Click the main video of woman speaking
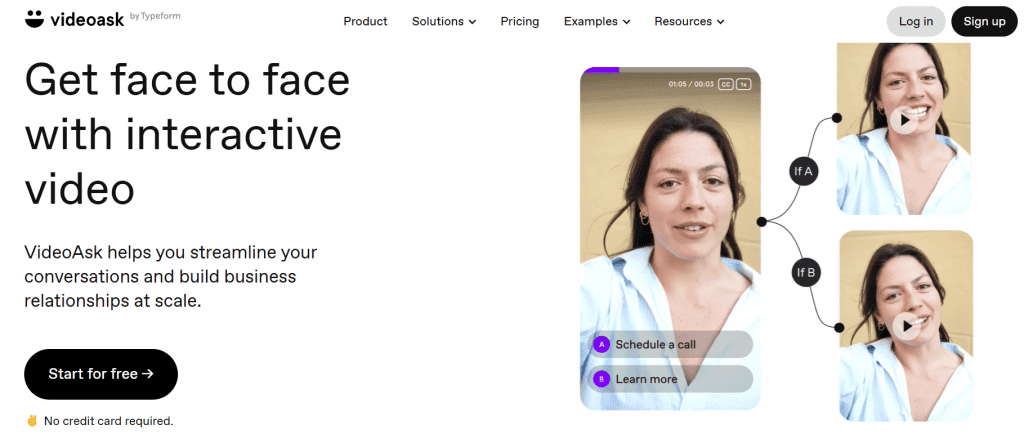Screen dimensions: 1024x443 (670, 220)
